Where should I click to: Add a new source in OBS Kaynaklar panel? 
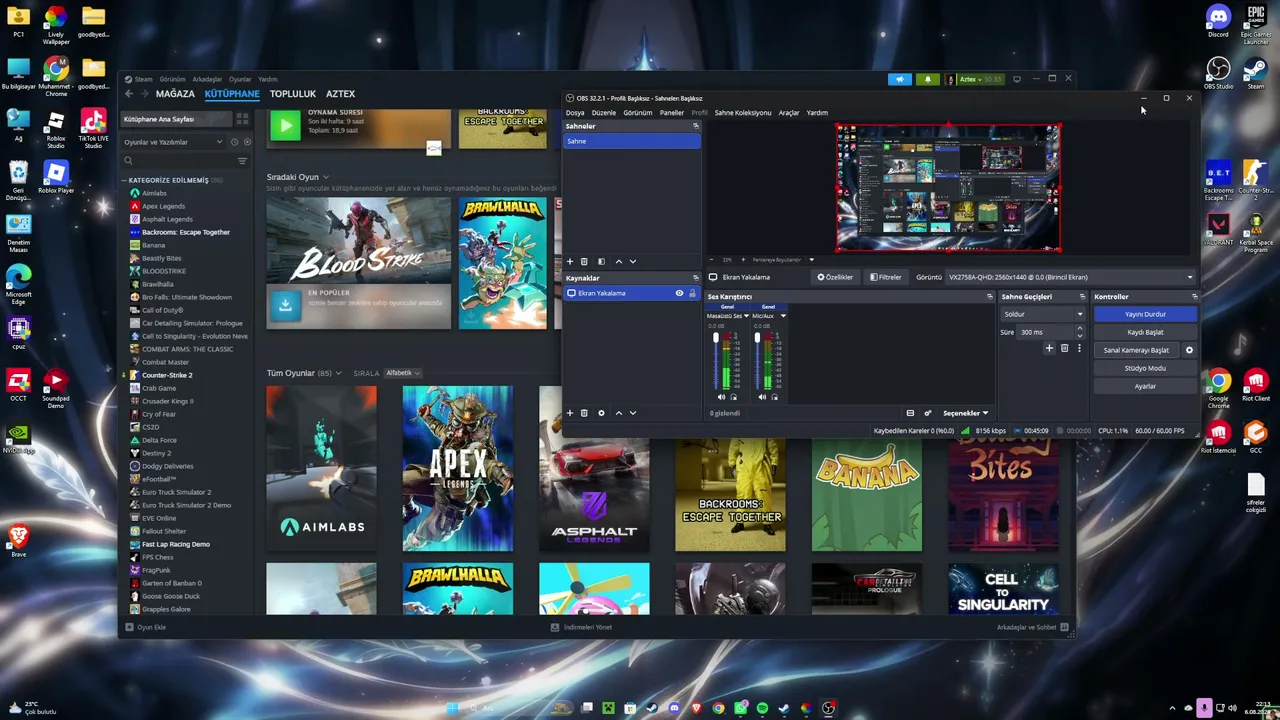pos(570,413)
